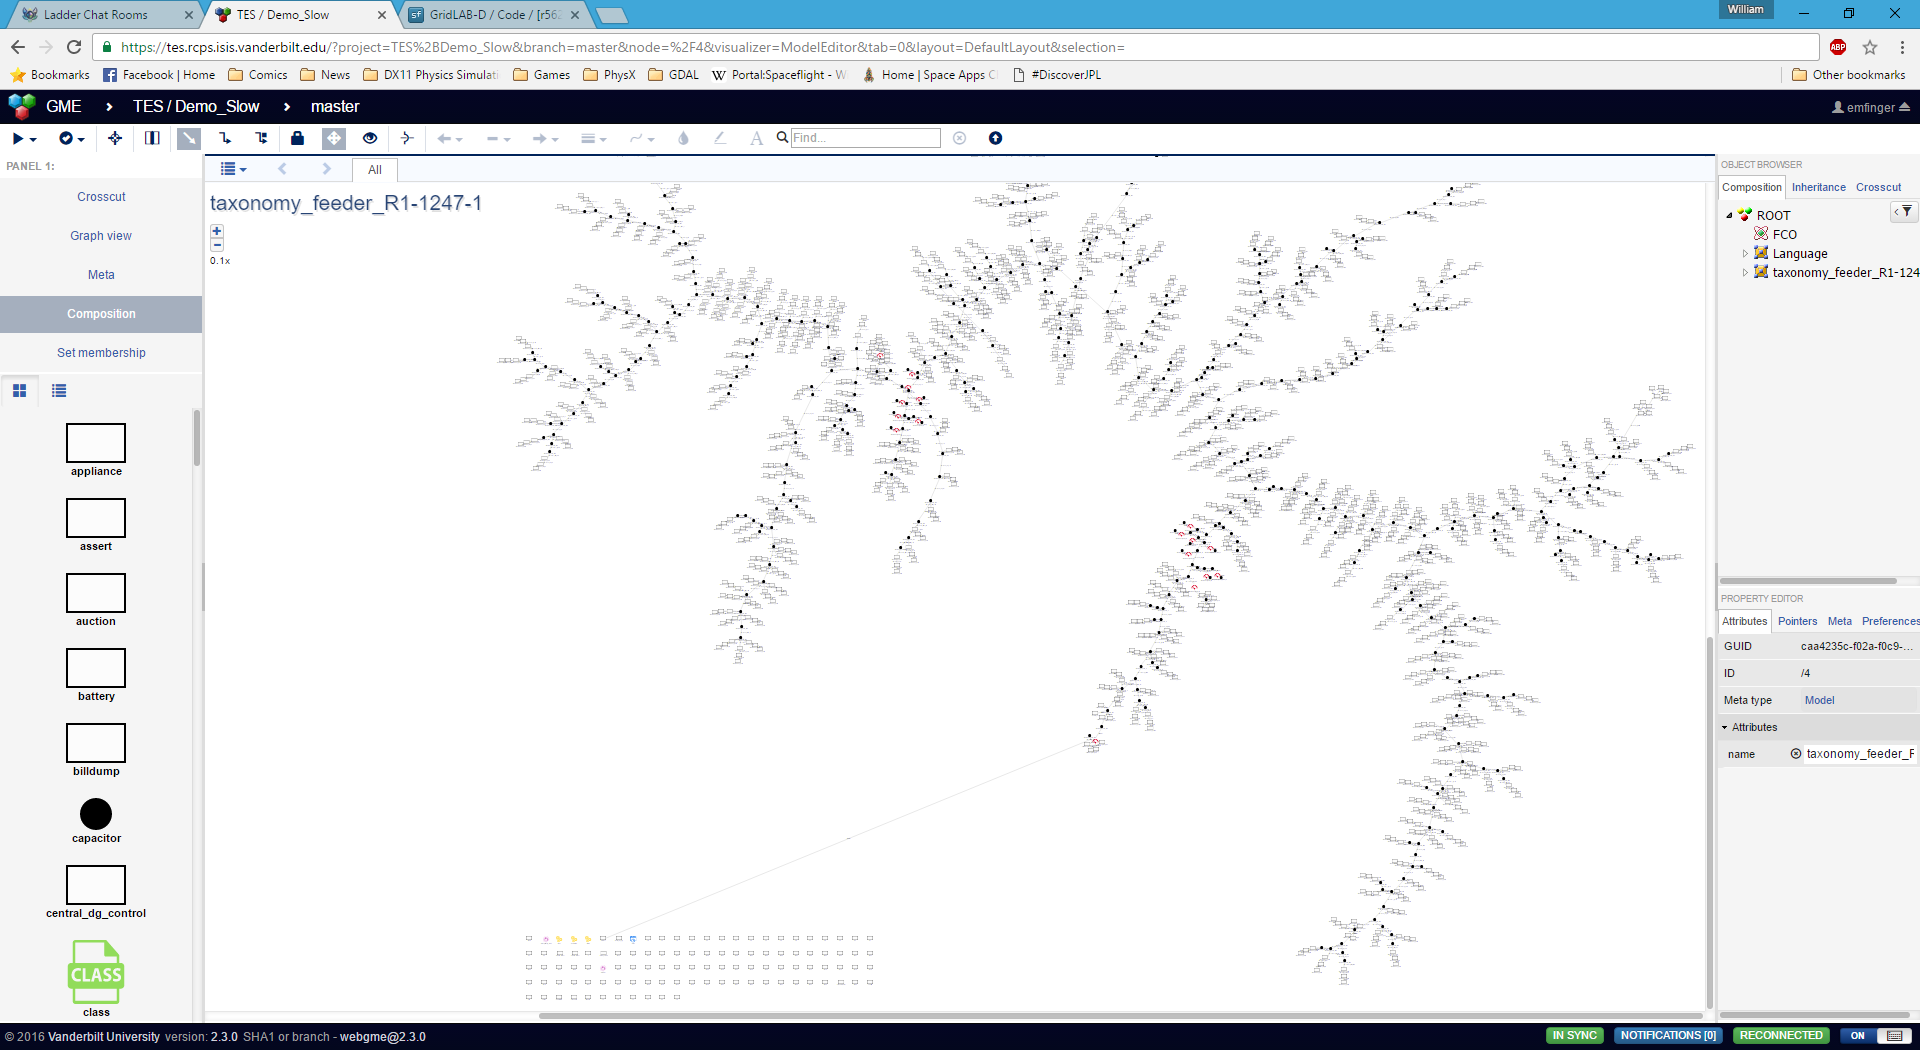Open the list dropdown in canvas header
This screenshot has width=1920, height=1050.
233,169
